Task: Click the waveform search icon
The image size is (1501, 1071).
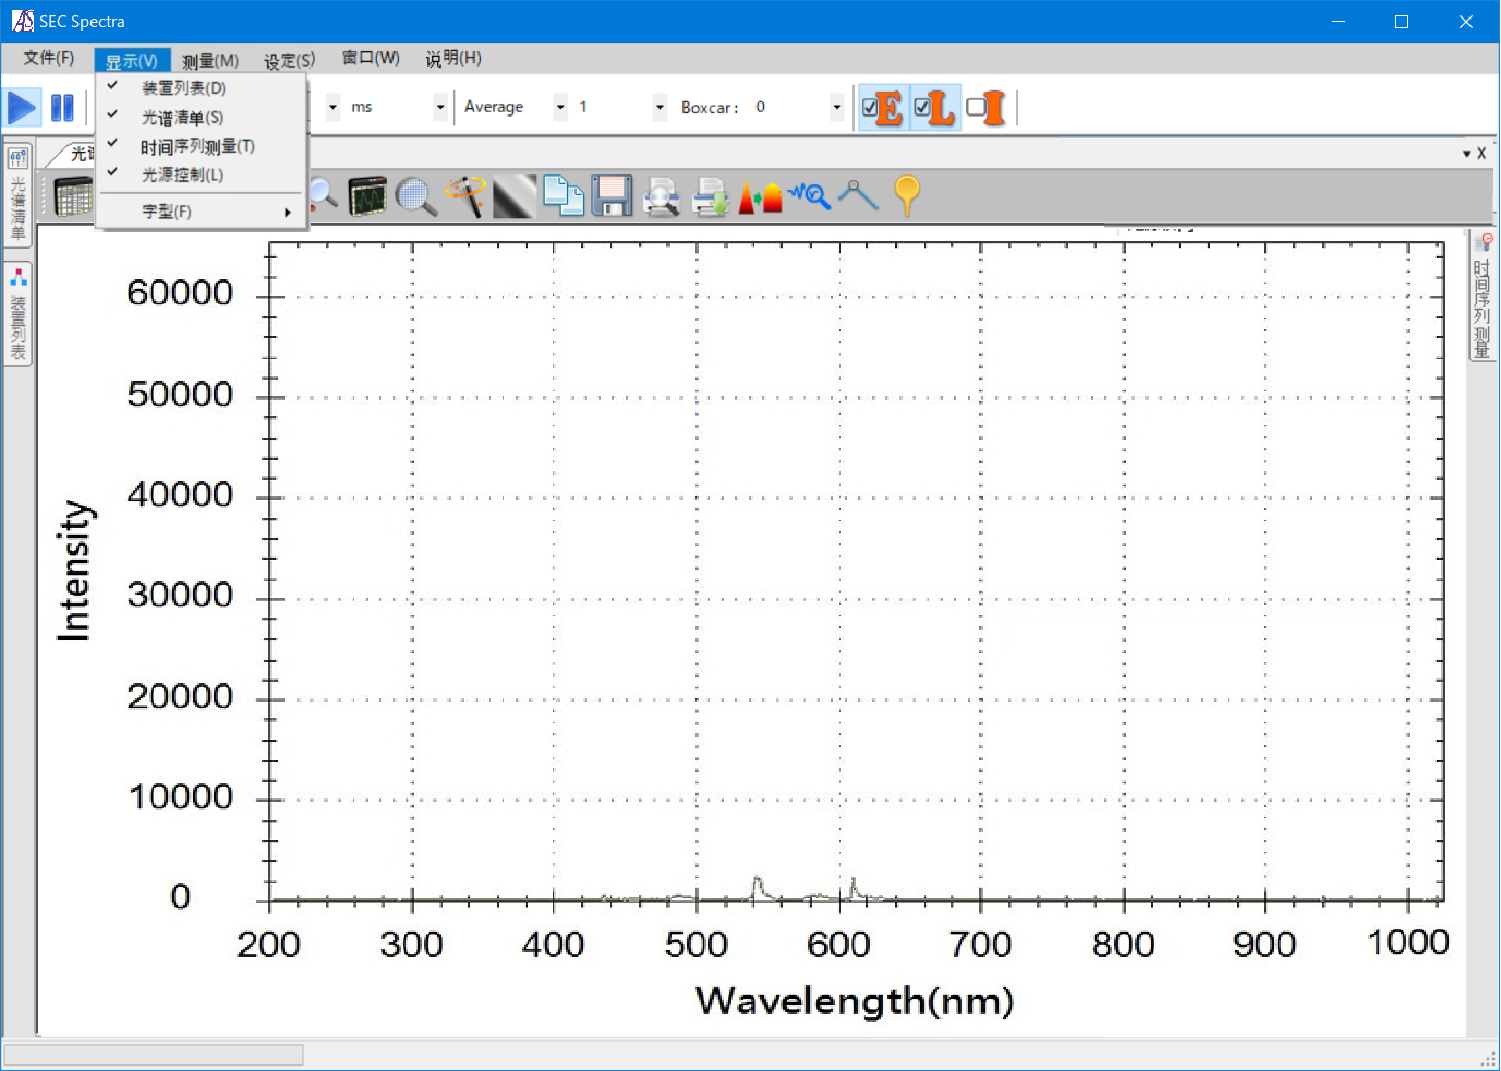Action: click(x=809, y=194)
